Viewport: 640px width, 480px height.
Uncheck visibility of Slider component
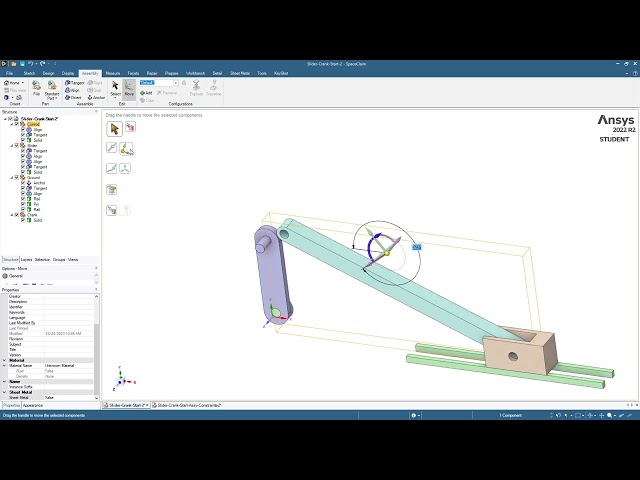(x=17, y=145)
